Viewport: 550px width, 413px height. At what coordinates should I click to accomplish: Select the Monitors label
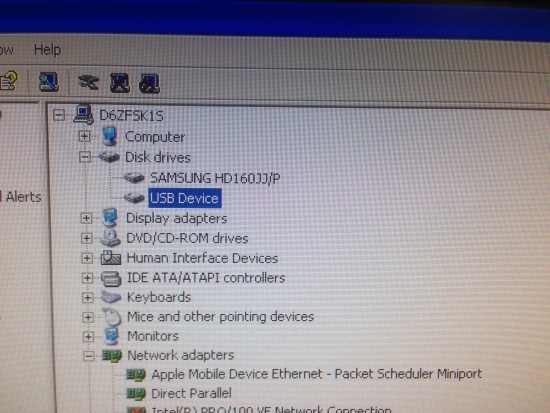click(153, 336)
